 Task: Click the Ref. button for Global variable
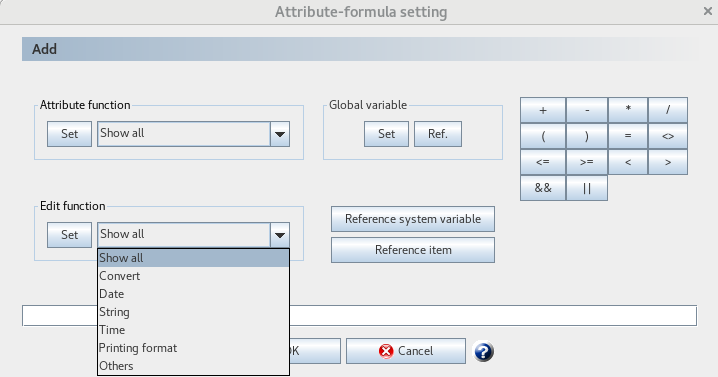tap(438, 134)
